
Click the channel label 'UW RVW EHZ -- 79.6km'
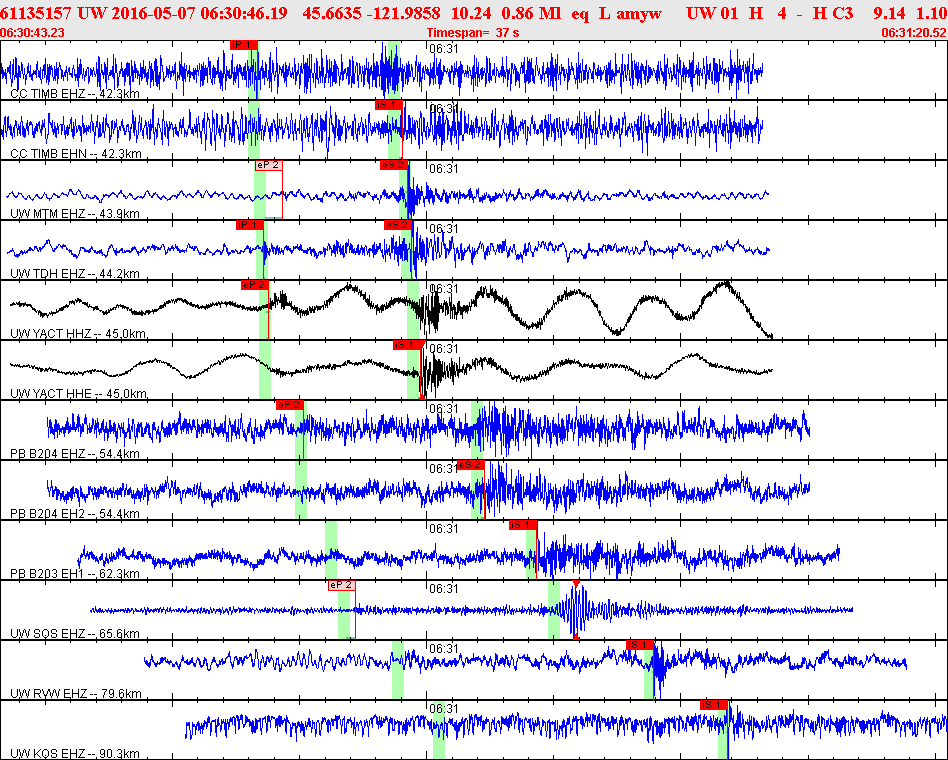76,693
